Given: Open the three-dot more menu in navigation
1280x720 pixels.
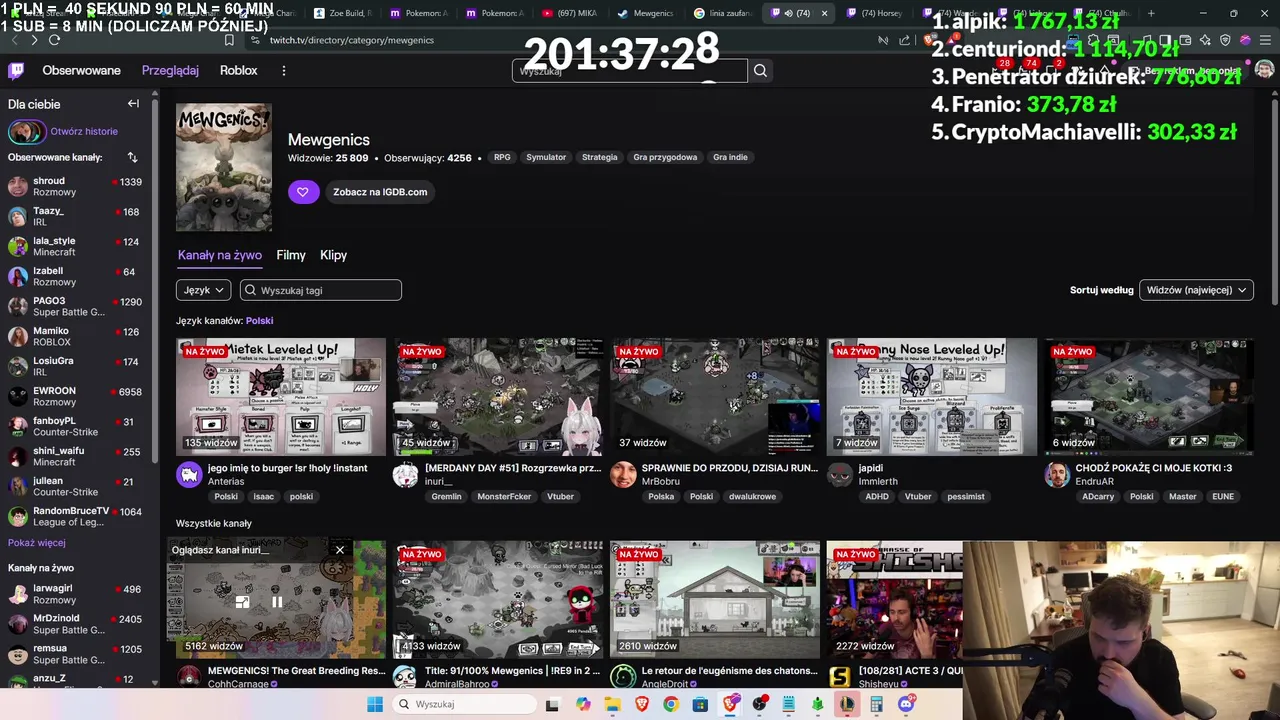Looking at the screenshot, I should [x=284, y=71].
